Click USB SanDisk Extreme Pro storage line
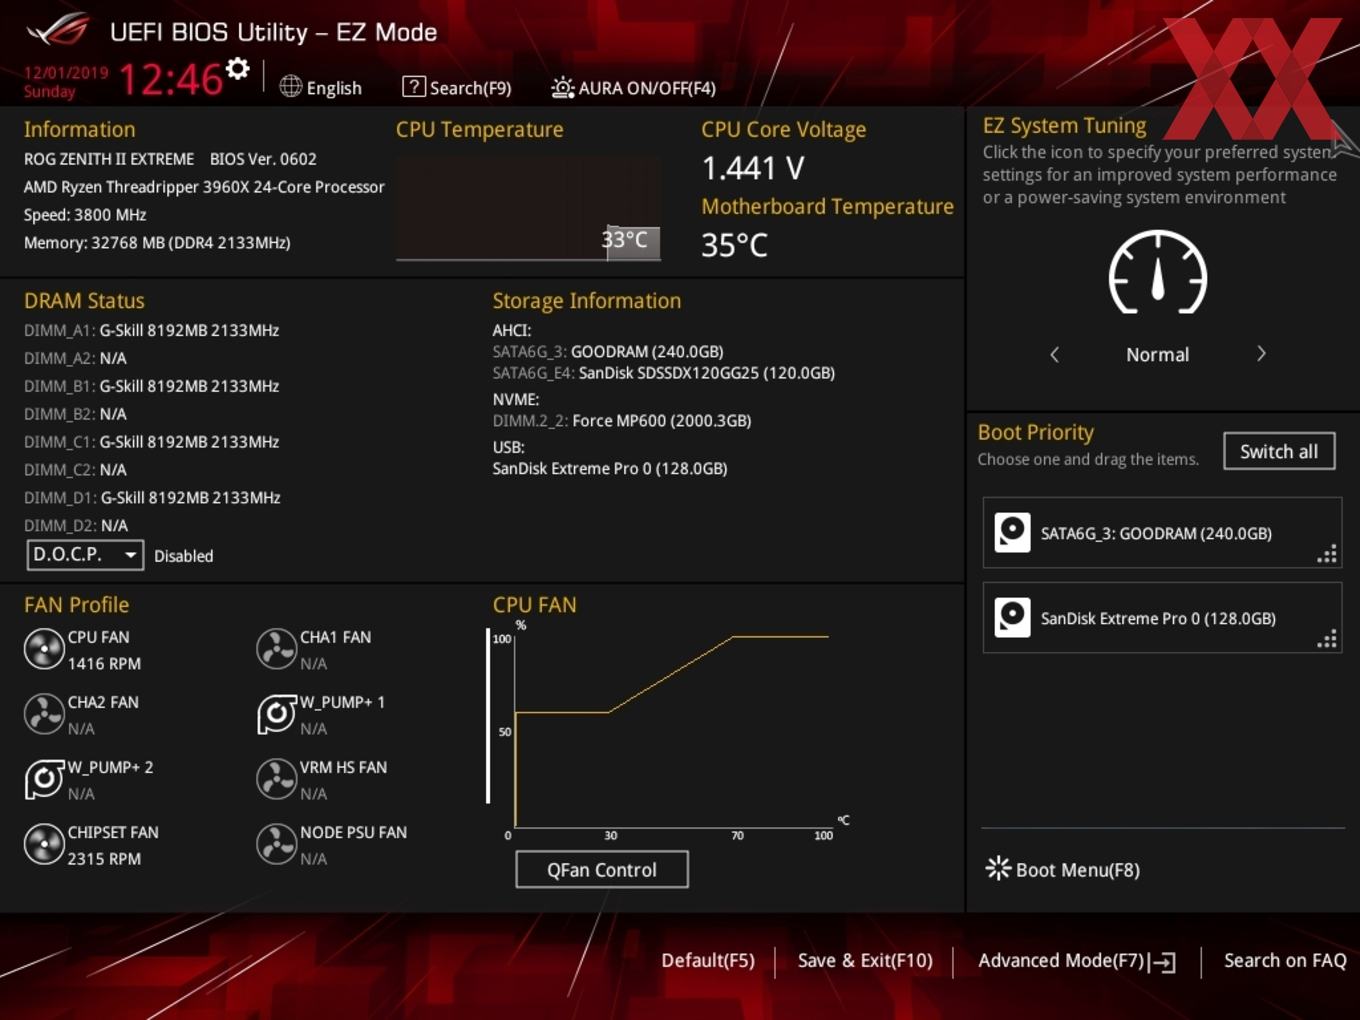Viewport: 1360px width, 1020px height. [x=610, y=468]
